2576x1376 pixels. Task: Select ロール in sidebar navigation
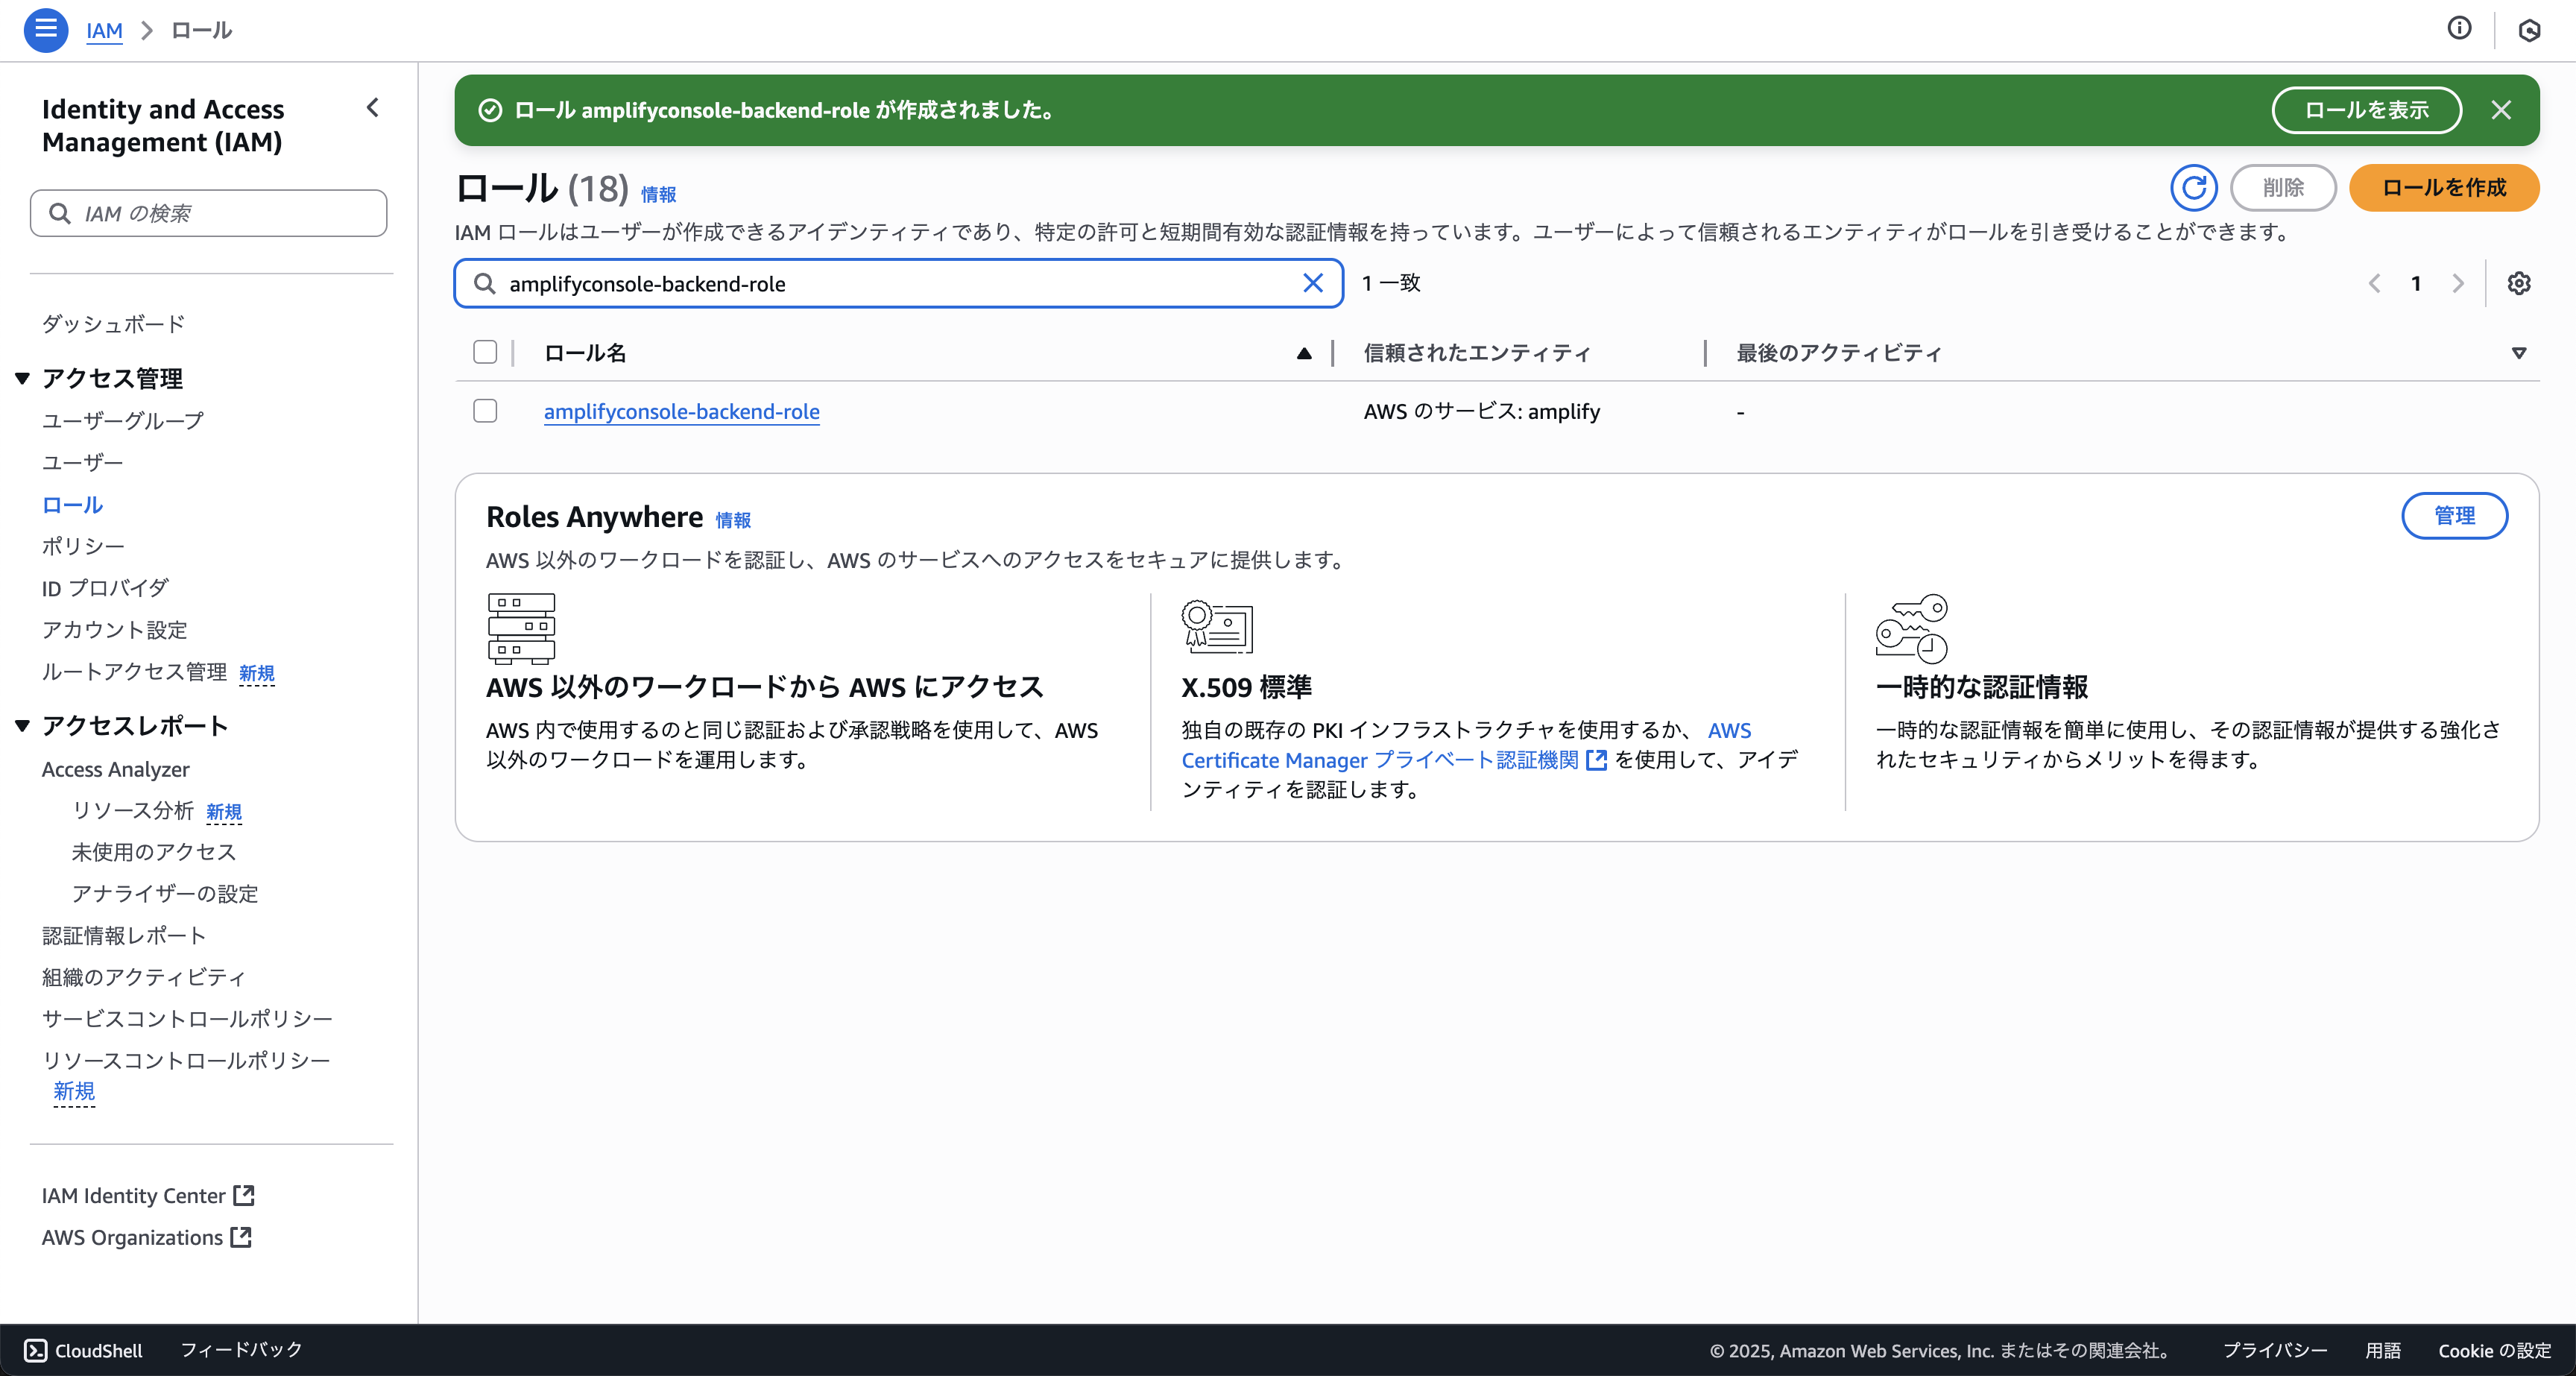pos(72,505)
